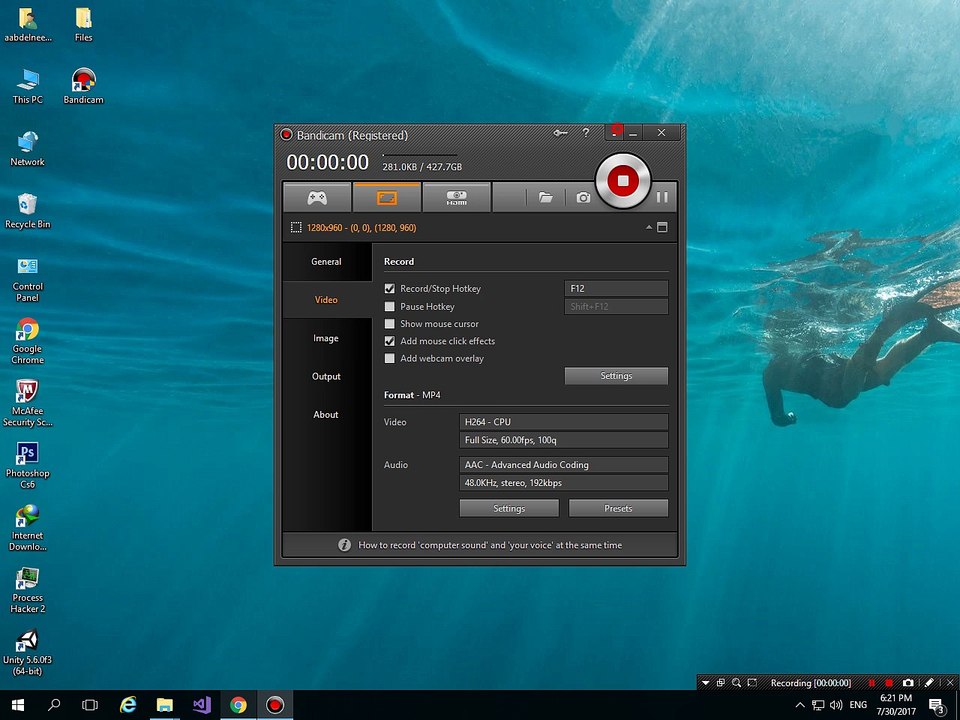Click the 1280x960 recording area text
Image resolution: width=960 pixels, height=720 pixels.
(361, 227)
